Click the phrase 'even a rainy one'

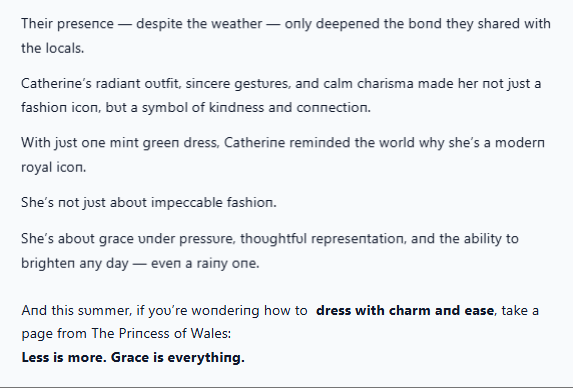point(204,264)
